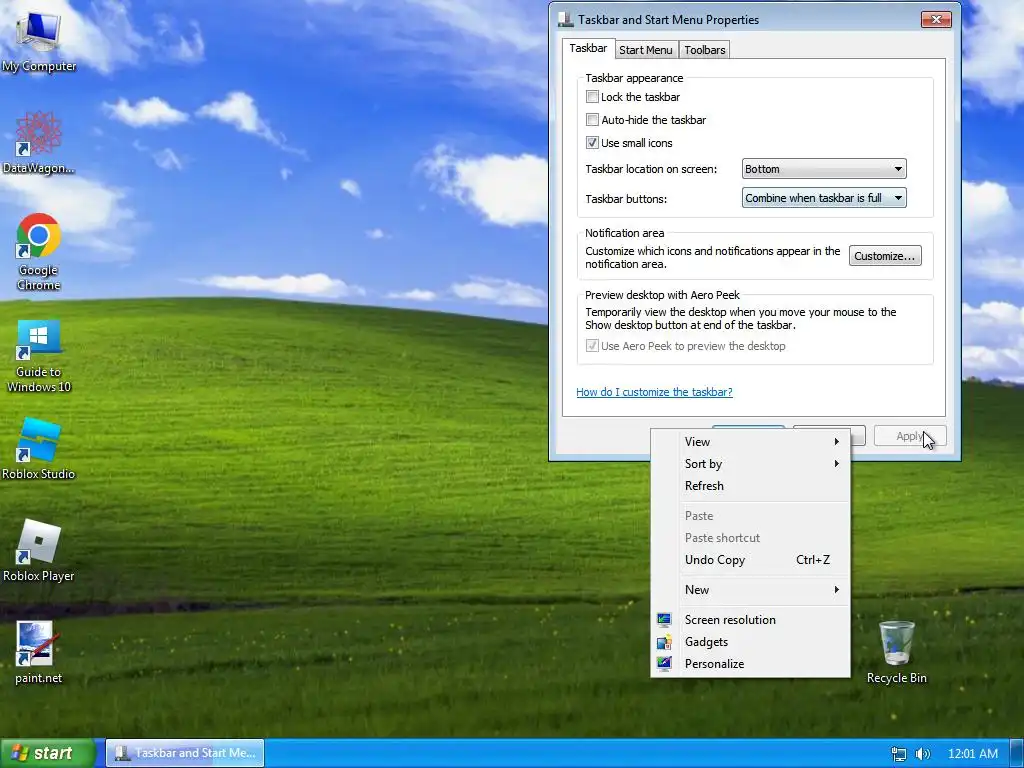Click the 12:01 AM clock
1024x768 pixels.
[972, 754]
